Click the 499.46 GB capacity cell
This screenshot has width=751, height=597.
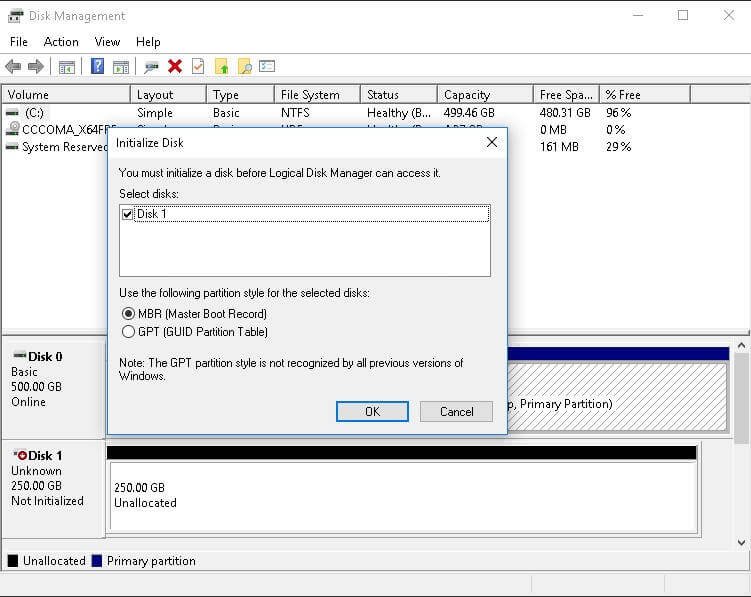coord(469,113)
